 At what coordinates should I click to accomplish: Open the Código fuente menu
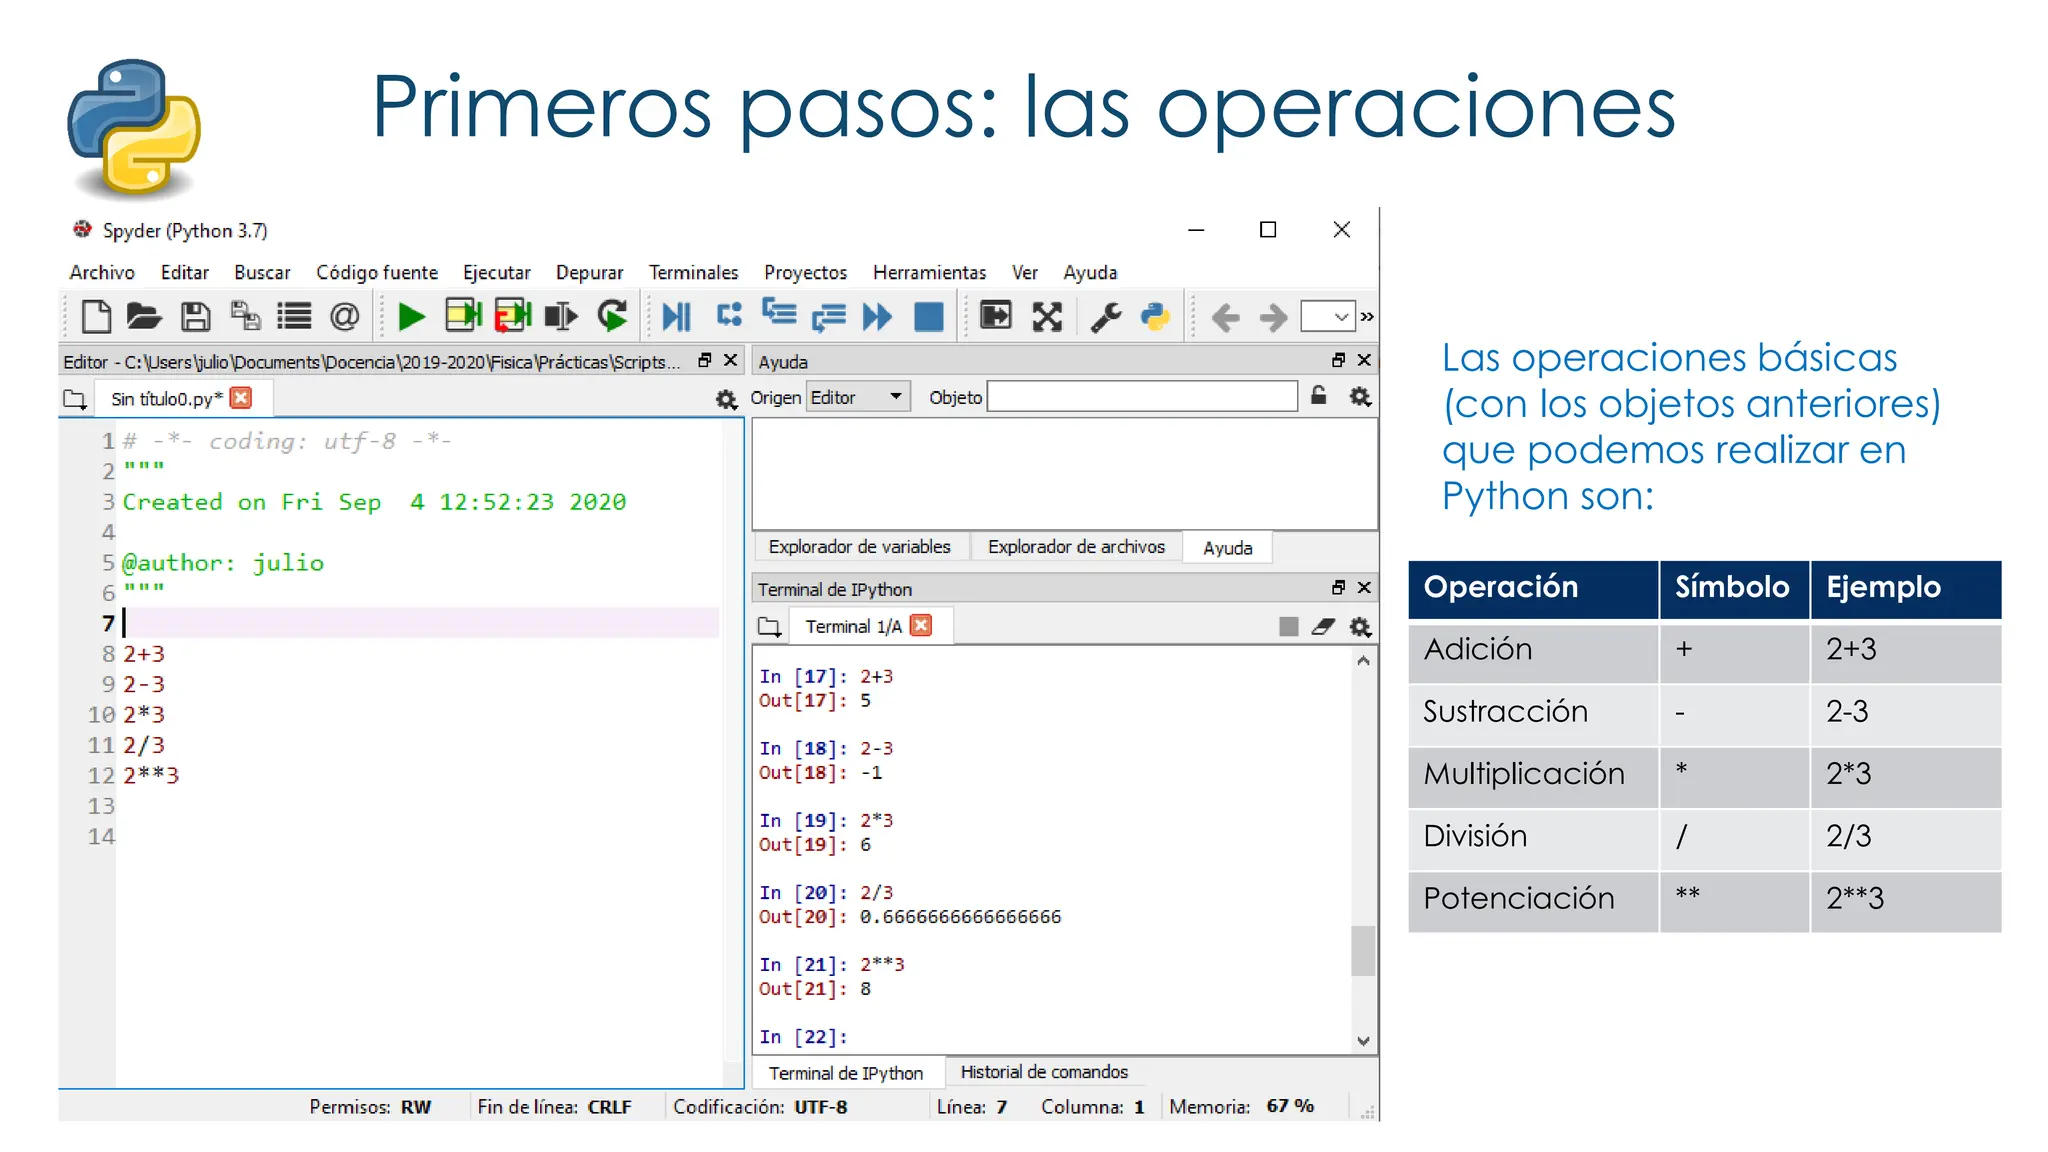pos(377,272)
